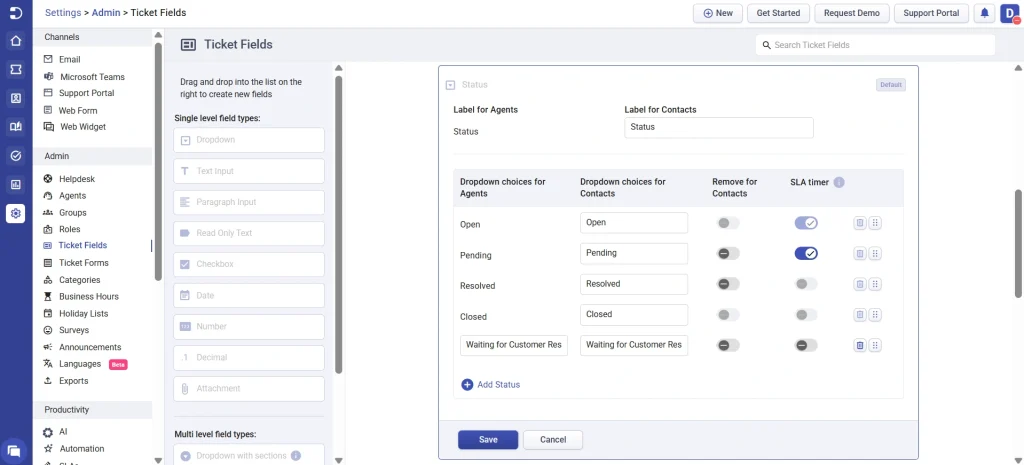Disable SLA timer for Pending status

tap(806, 253)
